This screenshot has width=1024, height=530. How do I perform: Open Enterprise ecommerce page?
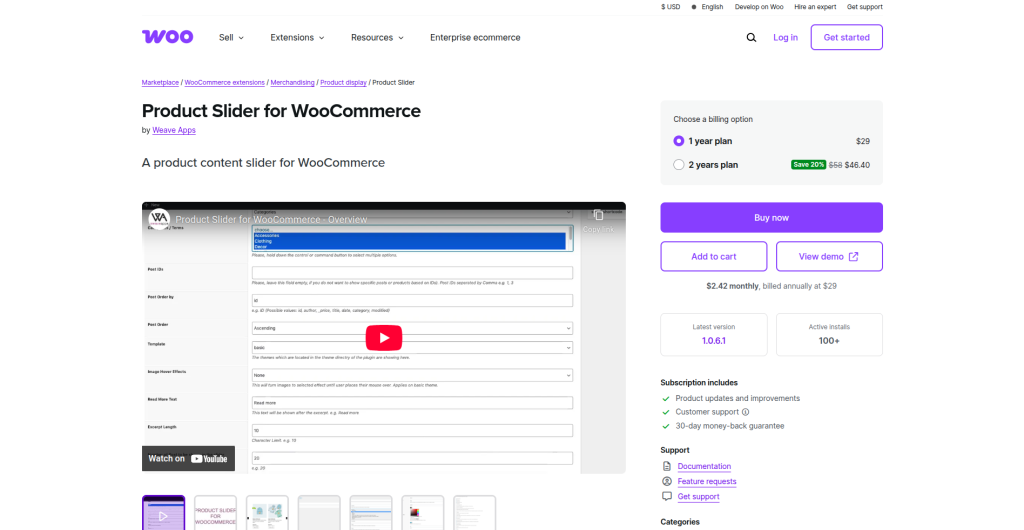[x=475, y=37]
